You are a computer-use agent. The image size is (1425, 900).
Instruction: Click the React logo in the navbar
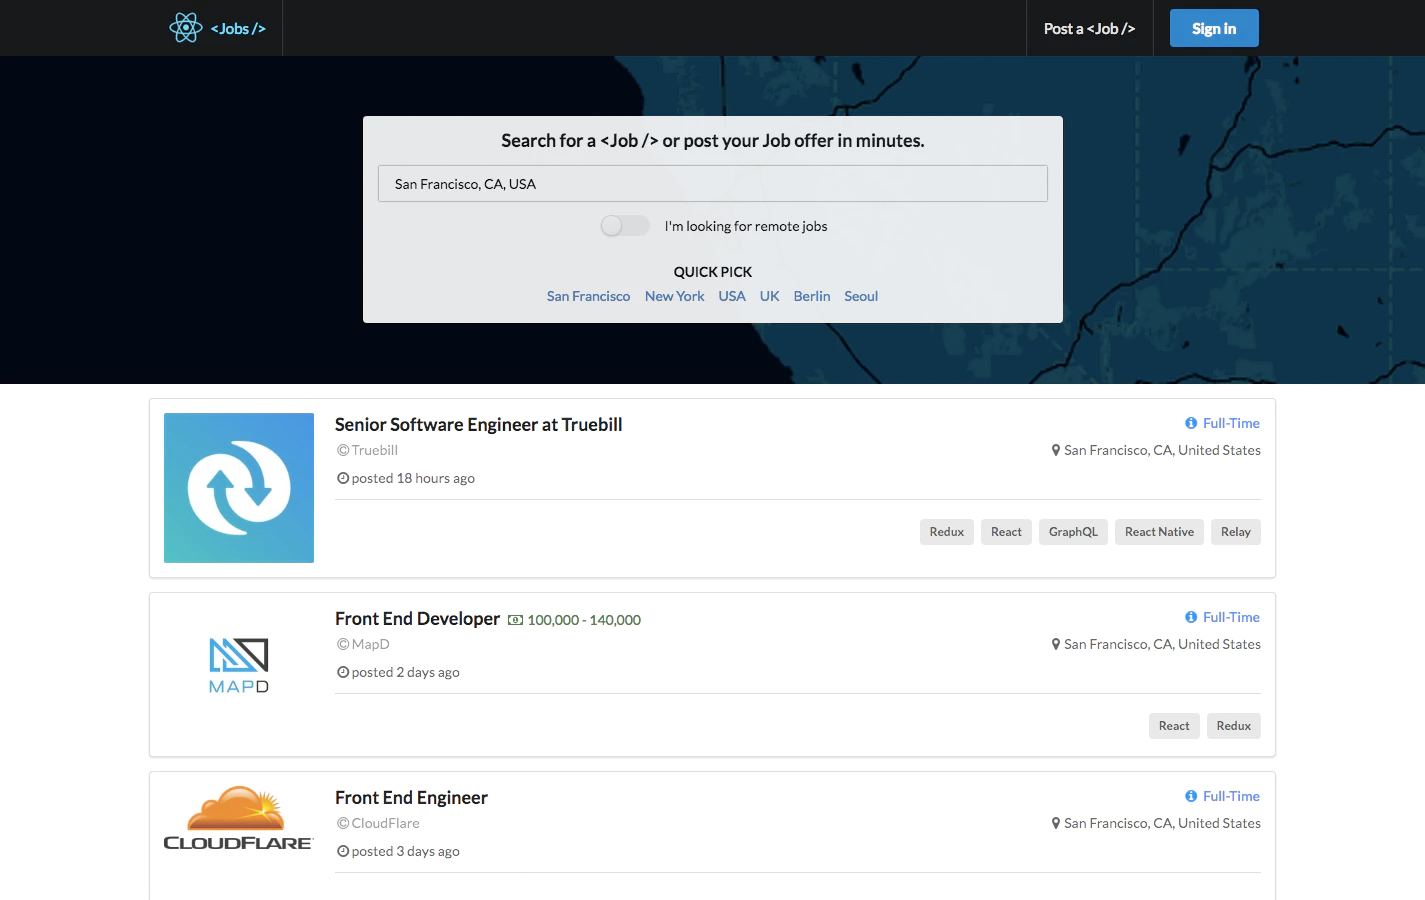[185, 28]
